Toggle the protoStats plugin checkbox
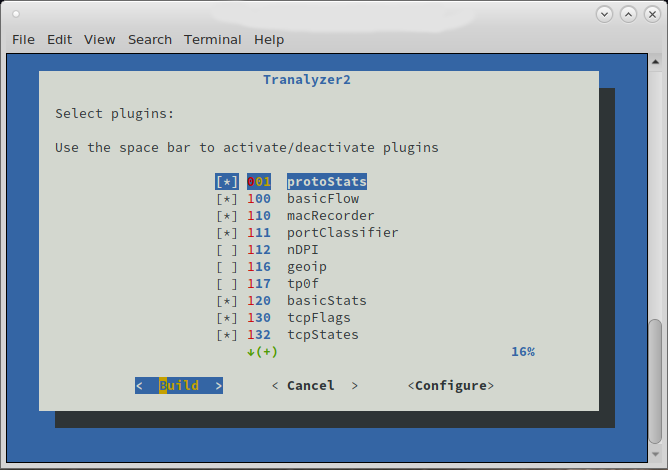Screen dimensions: 668x470 coord(227,182)
